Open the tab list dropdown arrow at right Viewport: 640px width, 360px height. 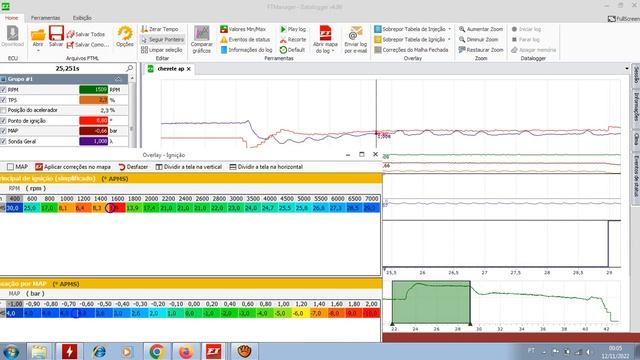click(x=627, y=69)
